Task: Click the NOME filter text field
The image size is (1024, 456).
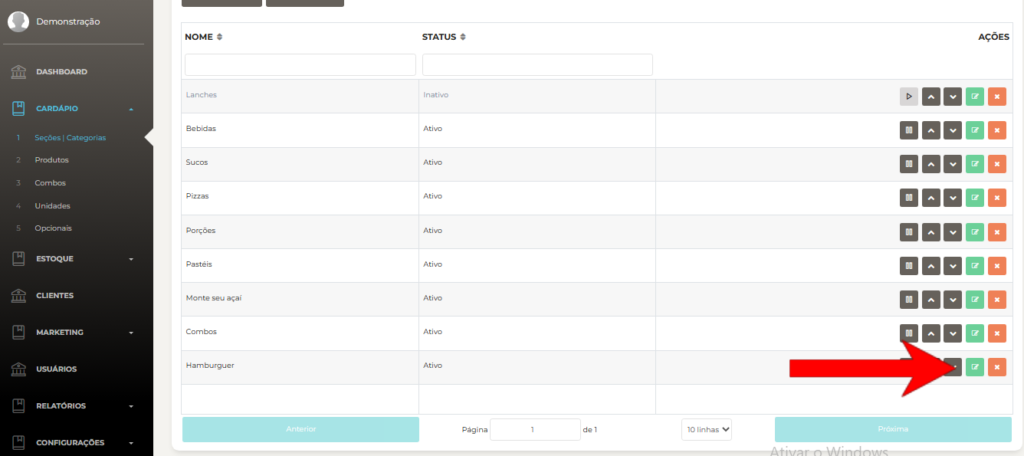Action: pos(300,65)
